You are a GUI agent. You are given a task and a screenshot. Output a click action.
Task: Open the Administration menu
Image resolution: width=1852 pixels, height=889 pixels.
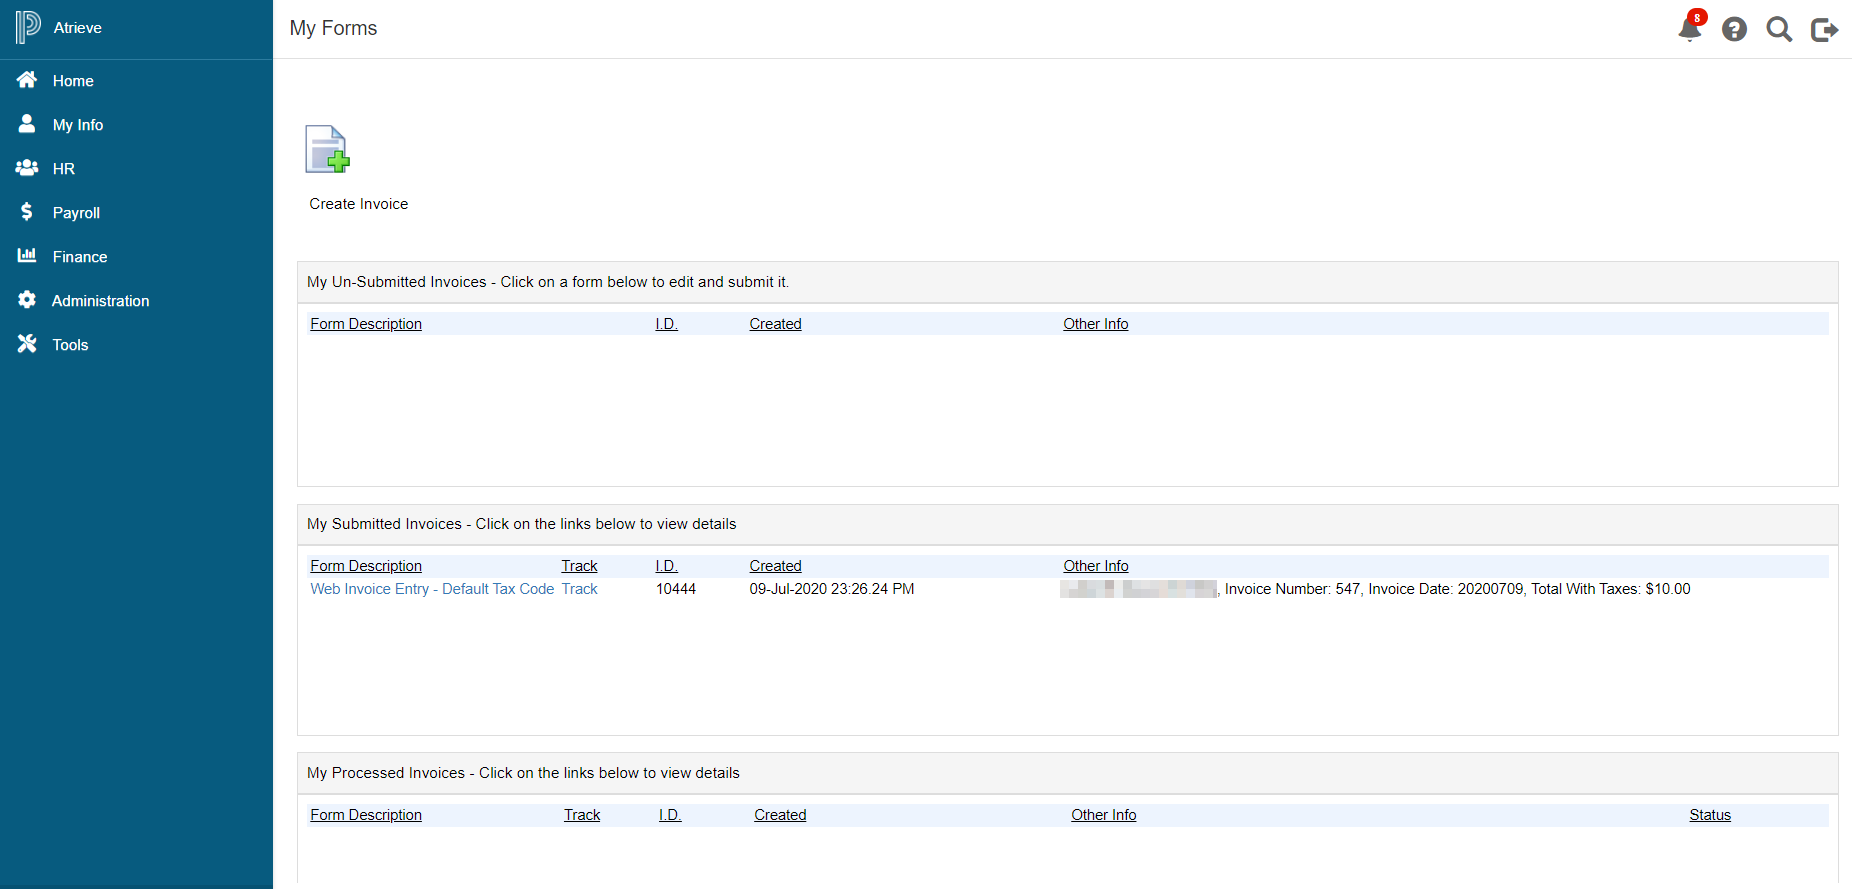pyautogui.click(x=100, y=301)
